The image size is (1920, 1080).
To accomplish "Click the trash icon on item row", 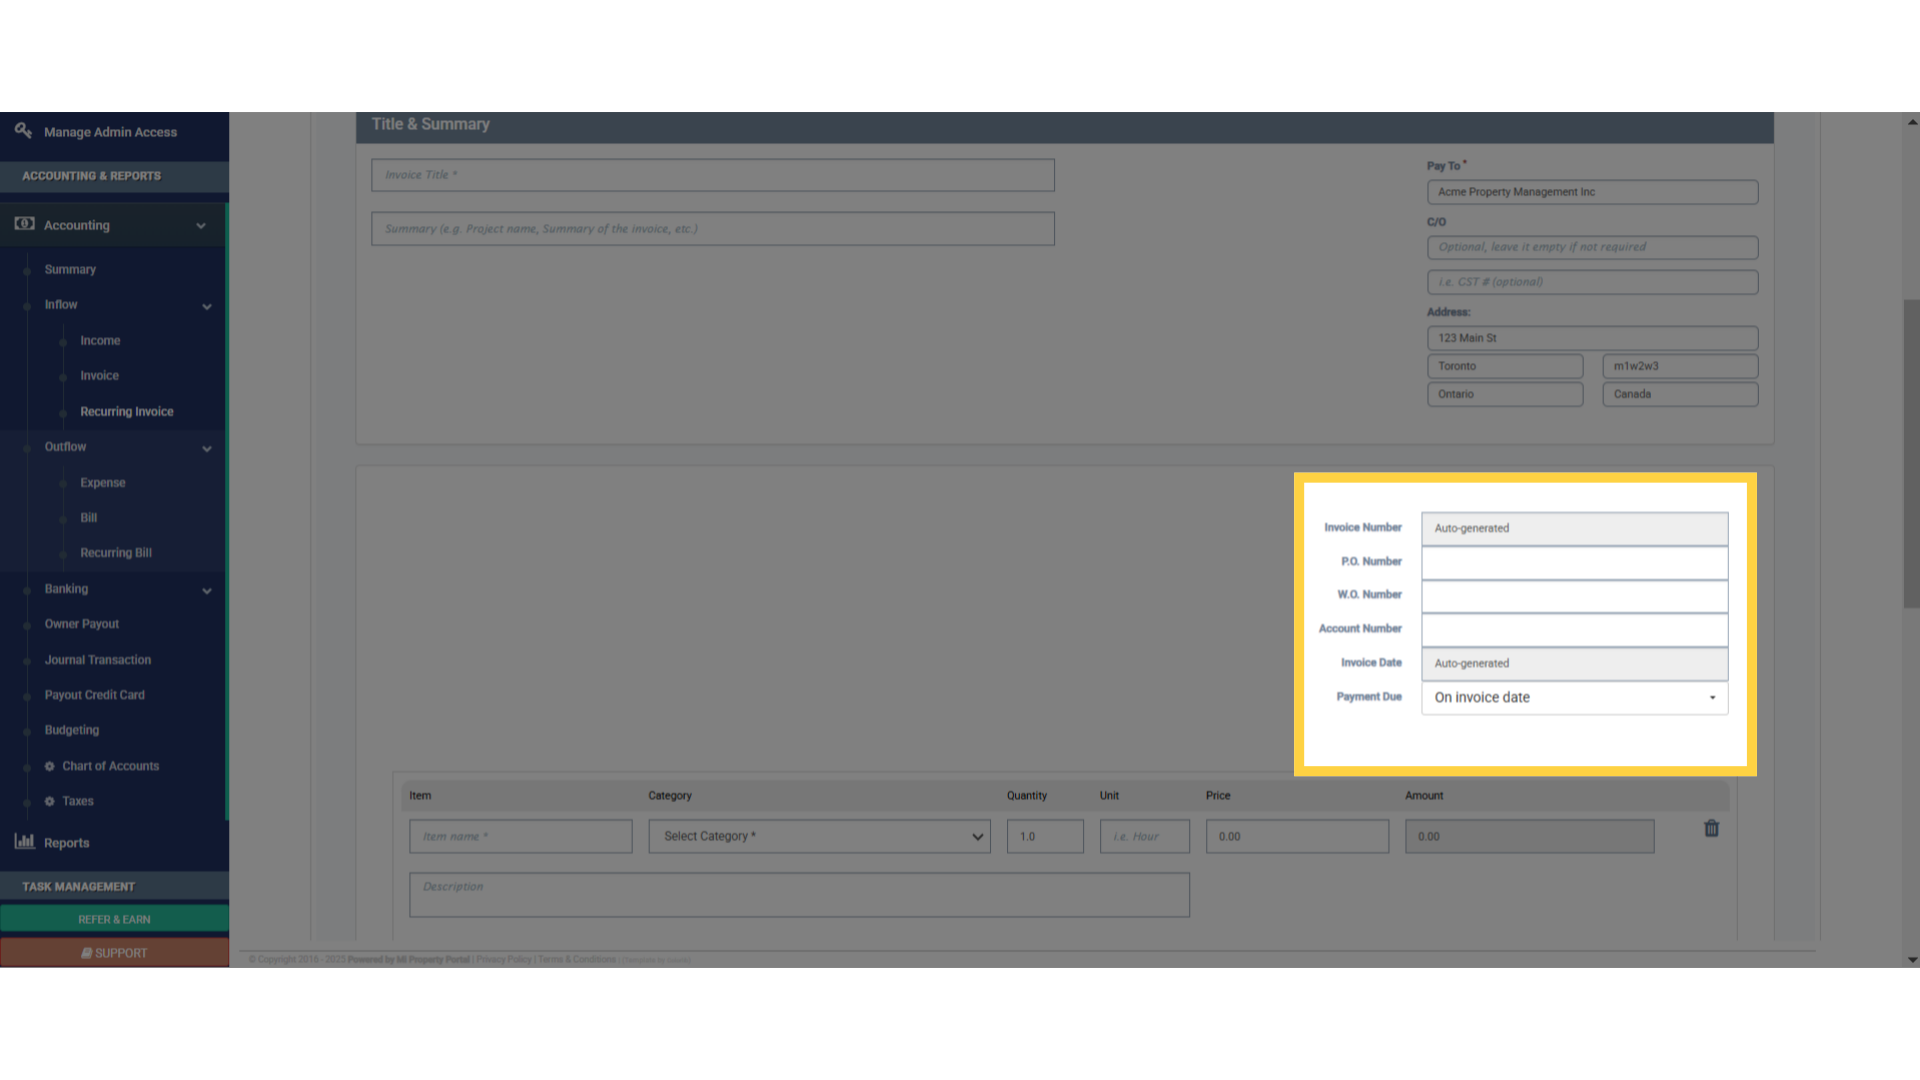I will 1711,828.
